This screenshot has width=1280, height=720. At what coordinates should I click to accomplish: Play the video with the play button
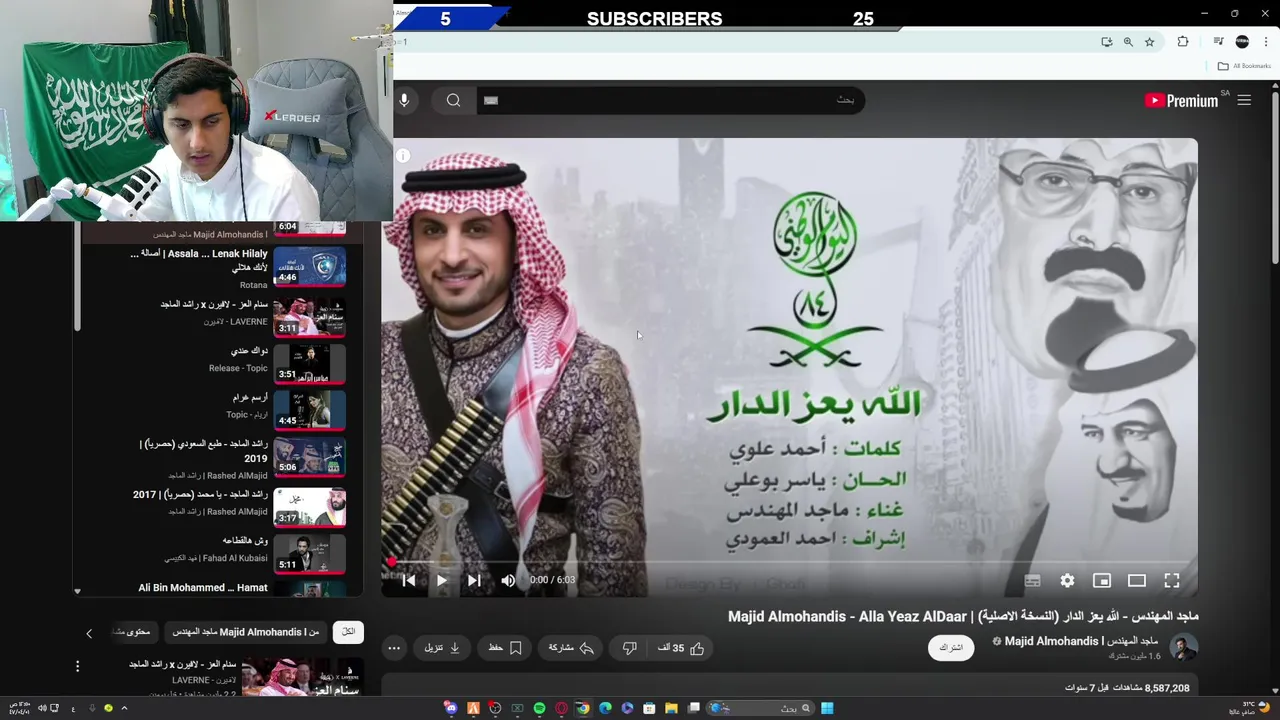pos(441,580)
